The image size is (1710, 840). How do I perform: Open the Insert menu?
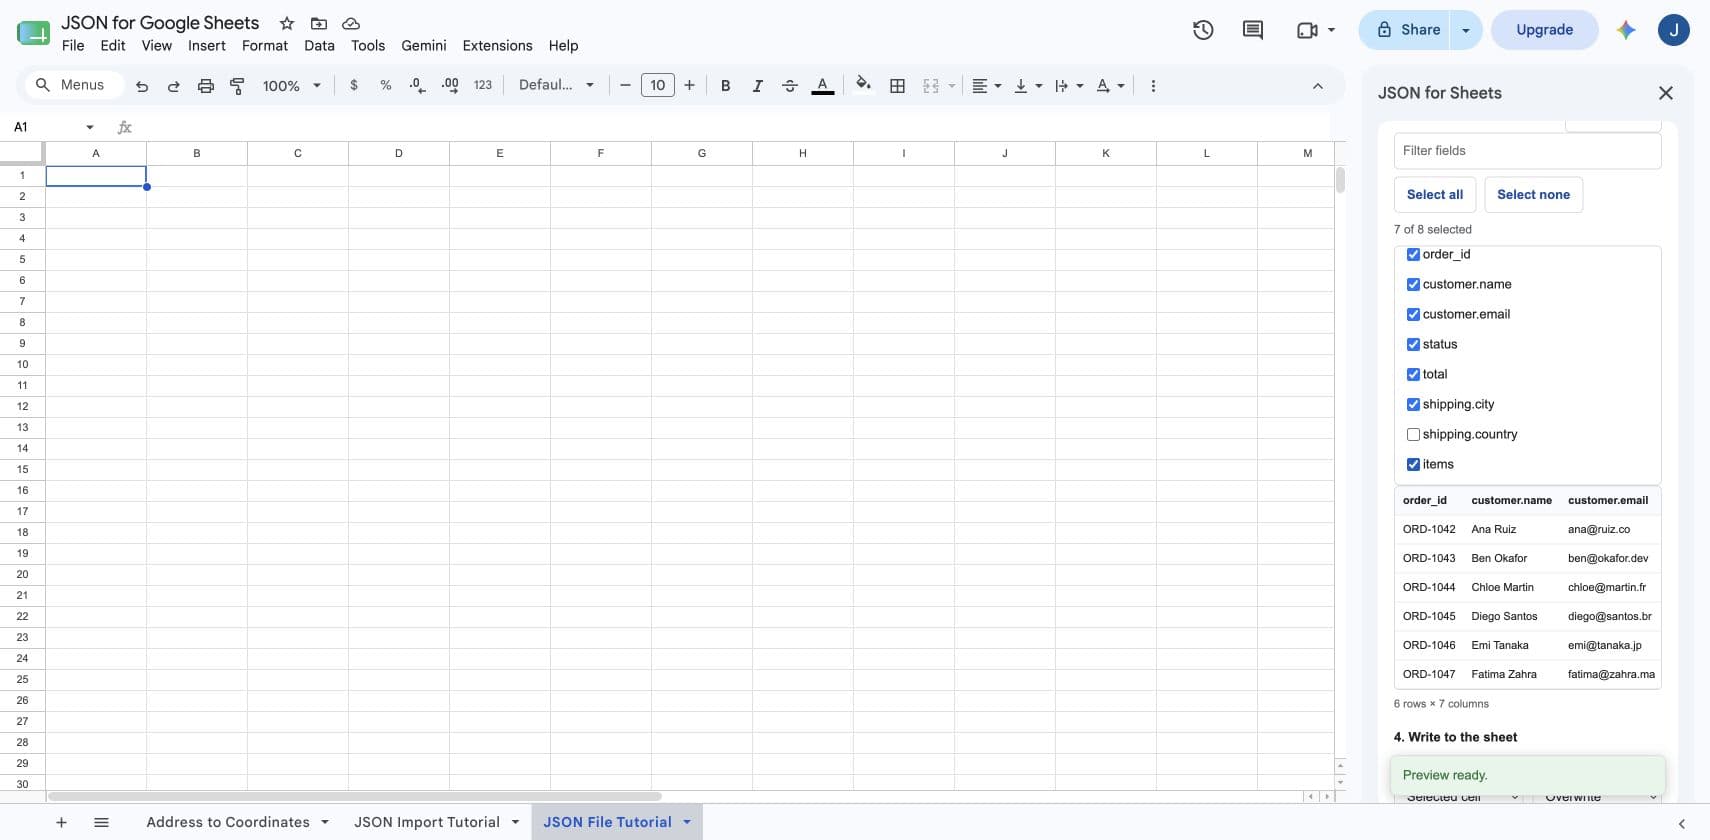coord(207,46)
